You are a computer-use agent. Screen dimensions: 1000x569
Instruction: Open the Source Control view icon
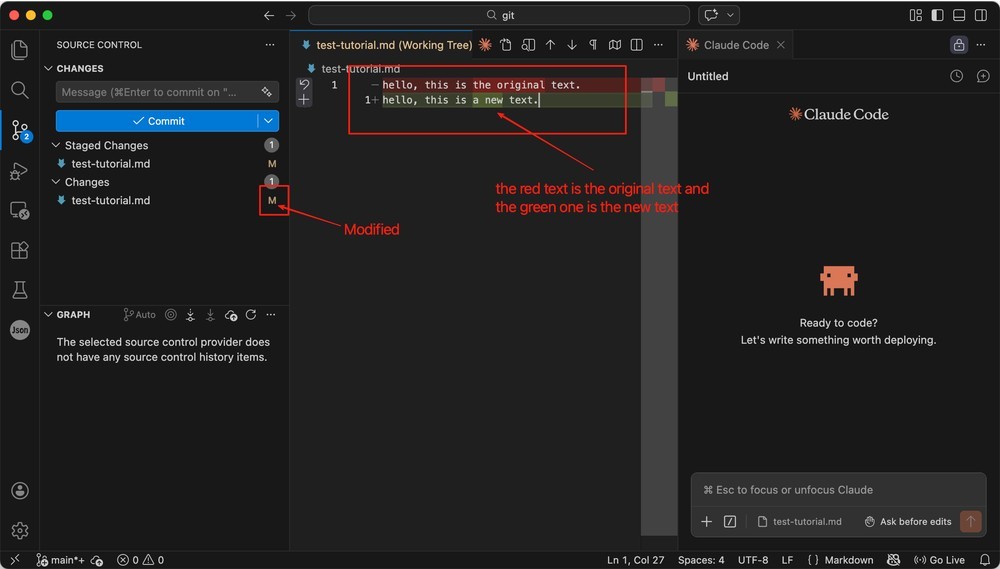click(x=20, y=130)
